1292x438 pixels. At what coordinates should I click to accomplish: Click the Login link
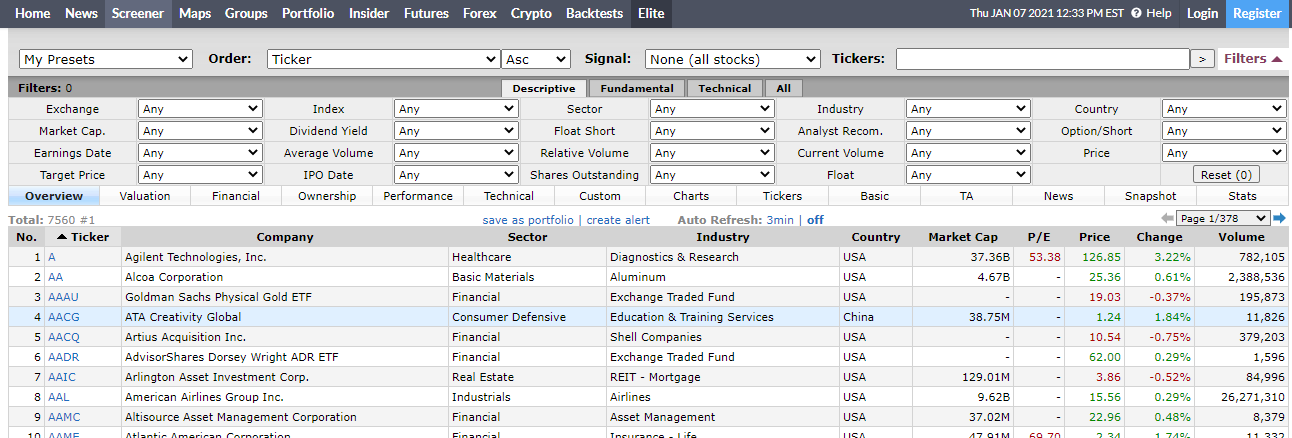(x=1202, y=13)
